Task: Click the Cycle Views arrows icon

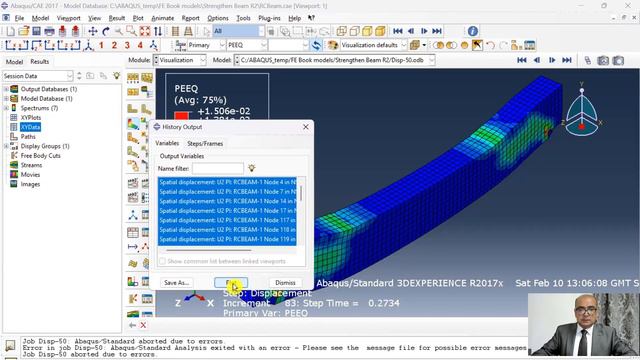Action: (158, 31)
